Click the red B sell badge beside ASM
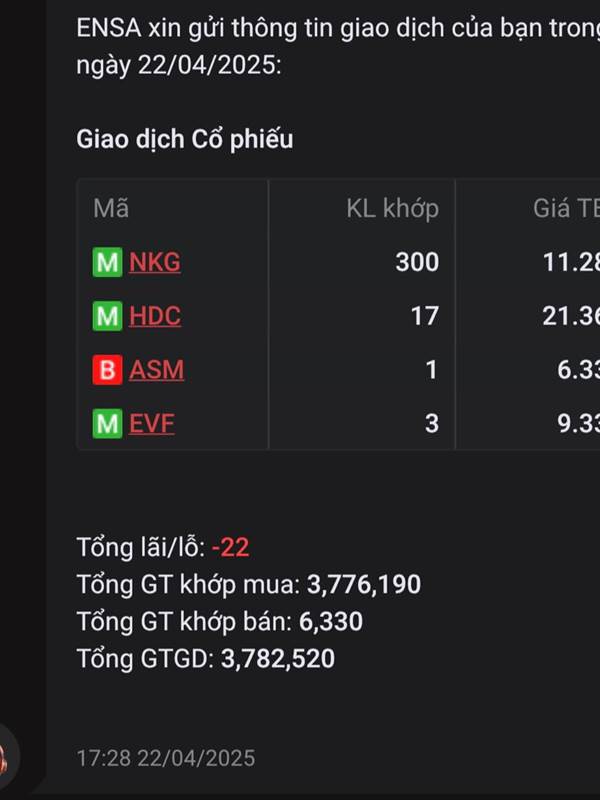This screenshot has width=600, height=800. point(107,369)
